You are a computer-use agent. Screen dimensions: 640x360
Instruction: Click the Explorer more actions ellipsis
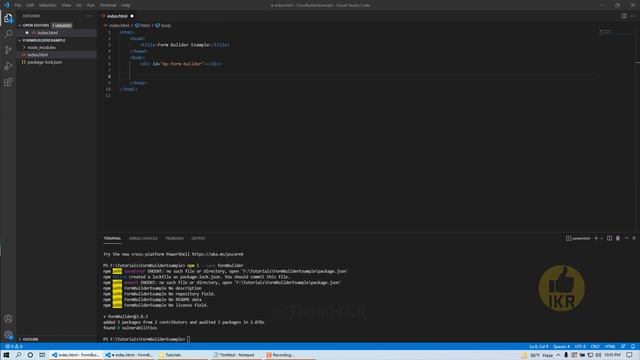point(89,16)
